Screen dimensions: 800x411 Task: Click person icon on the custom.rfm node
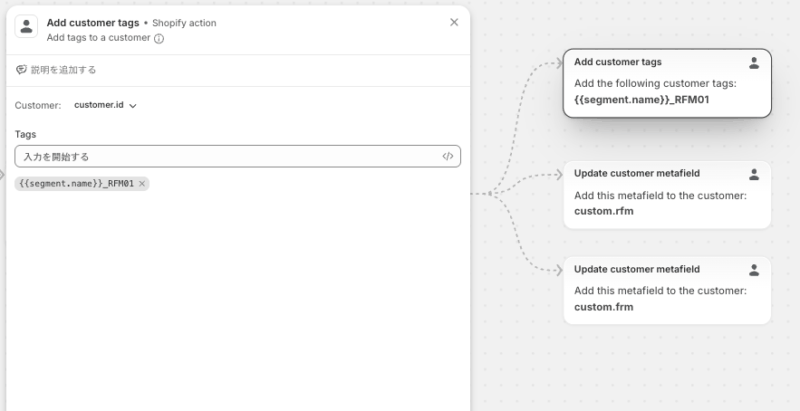click(754, 173)
